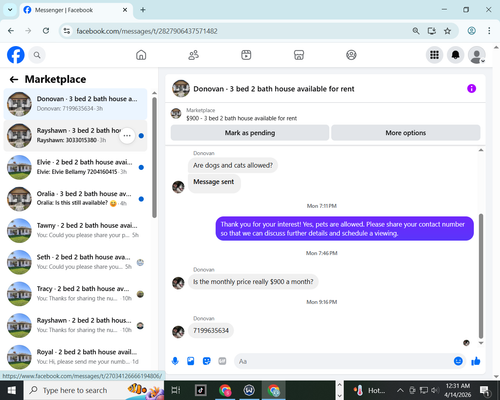Viewport: 500px width, 400px height.
Task: Open Rayshawn 2 bed 2 bath conversation
Action: (75, 326)
